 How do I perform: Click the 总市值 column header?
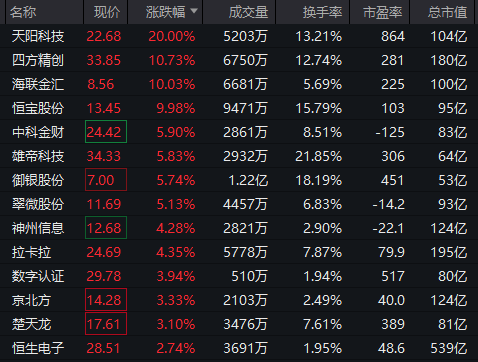[x=447, y=12]
